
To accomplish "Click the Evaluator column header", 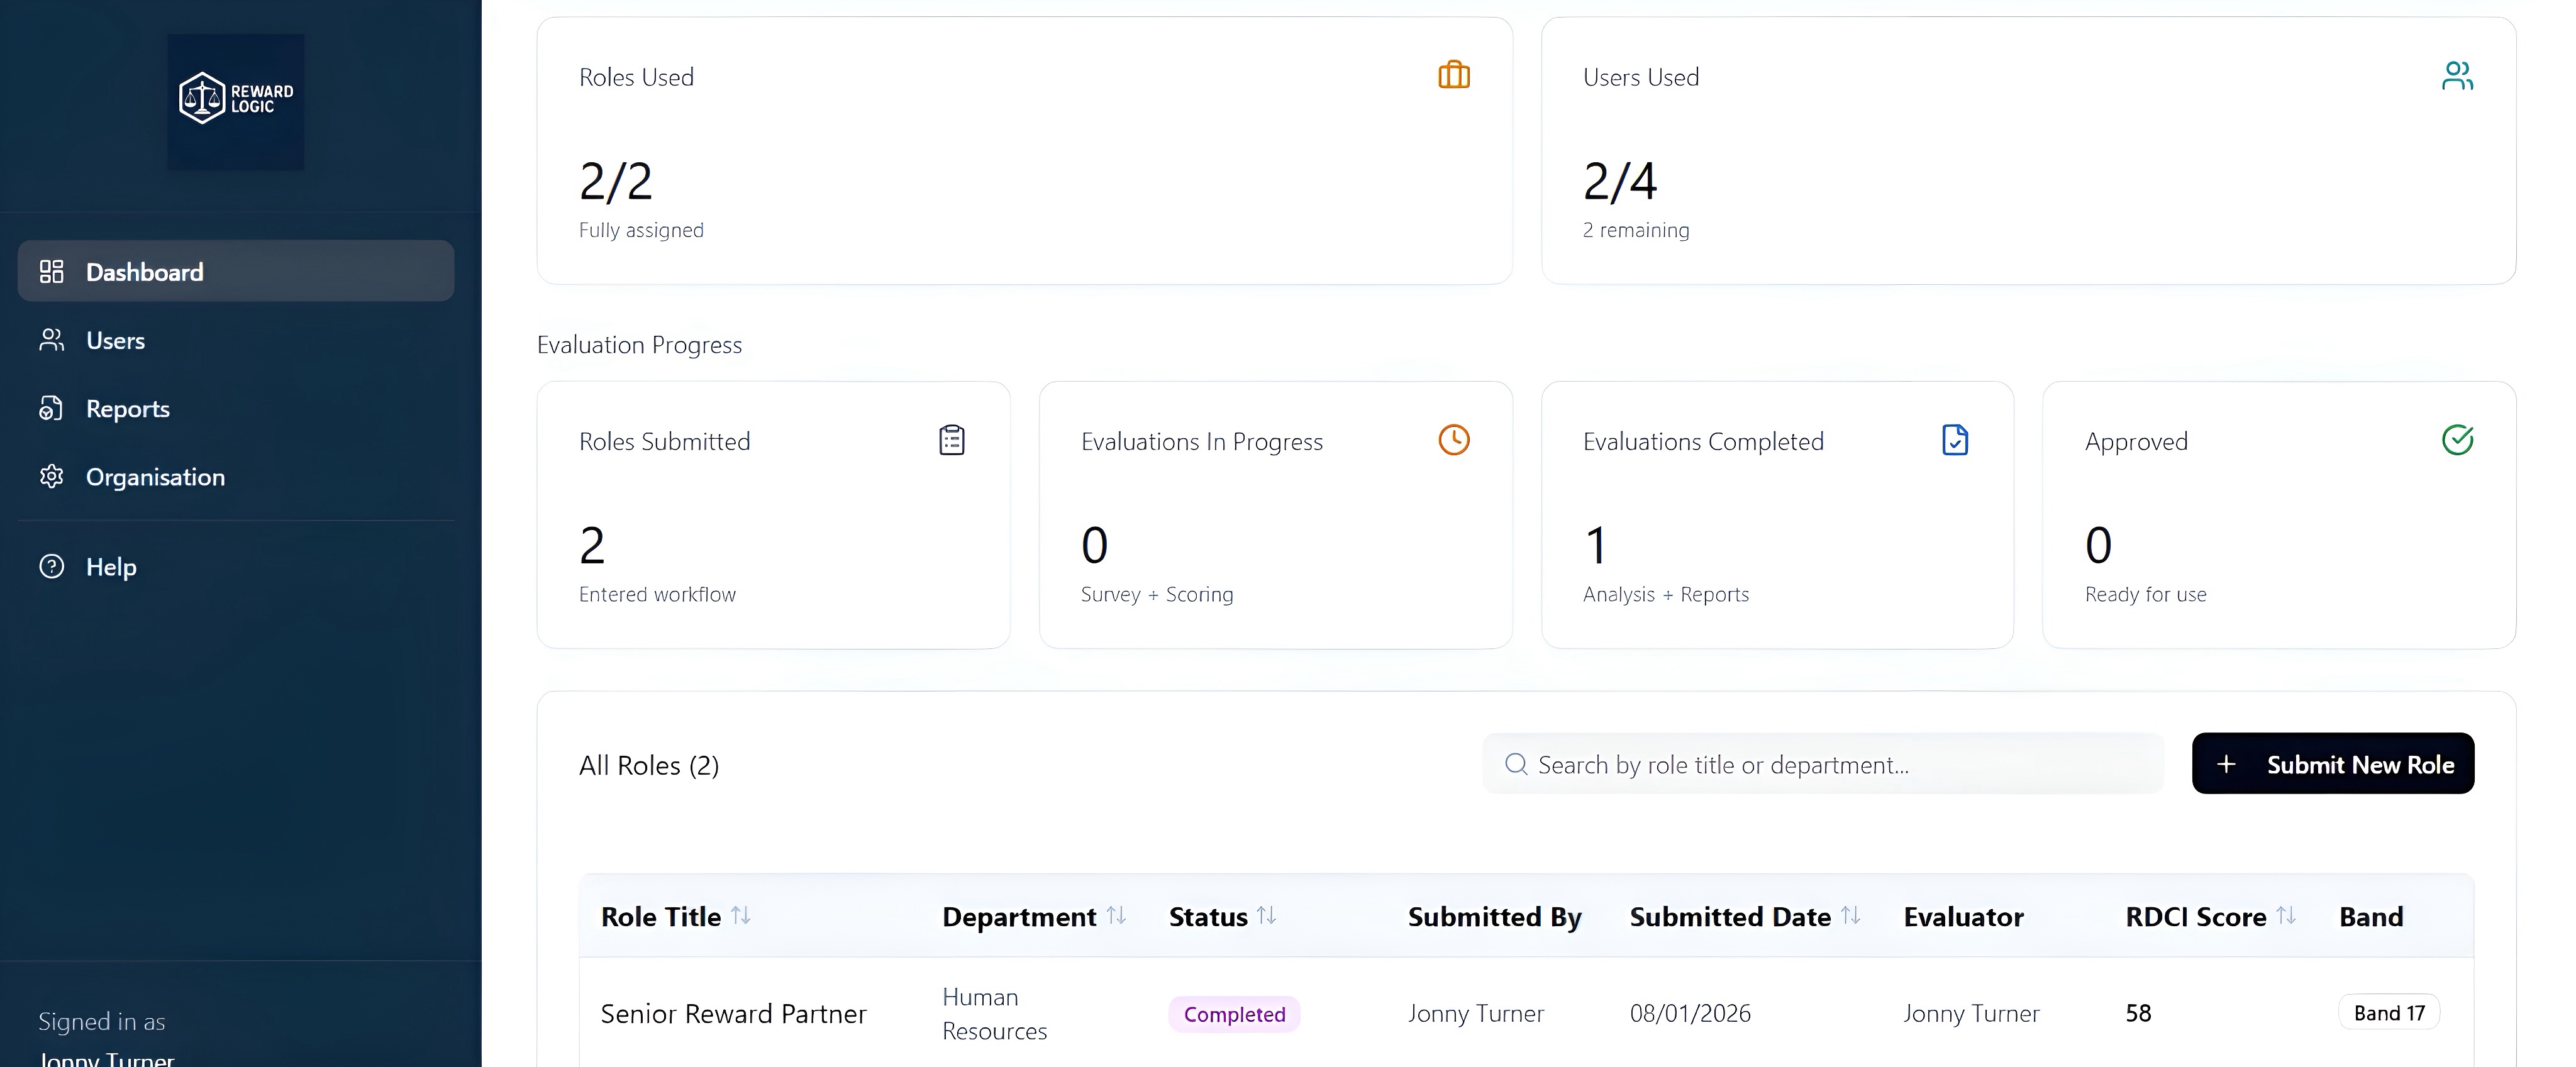I will tap(1963, 917).
